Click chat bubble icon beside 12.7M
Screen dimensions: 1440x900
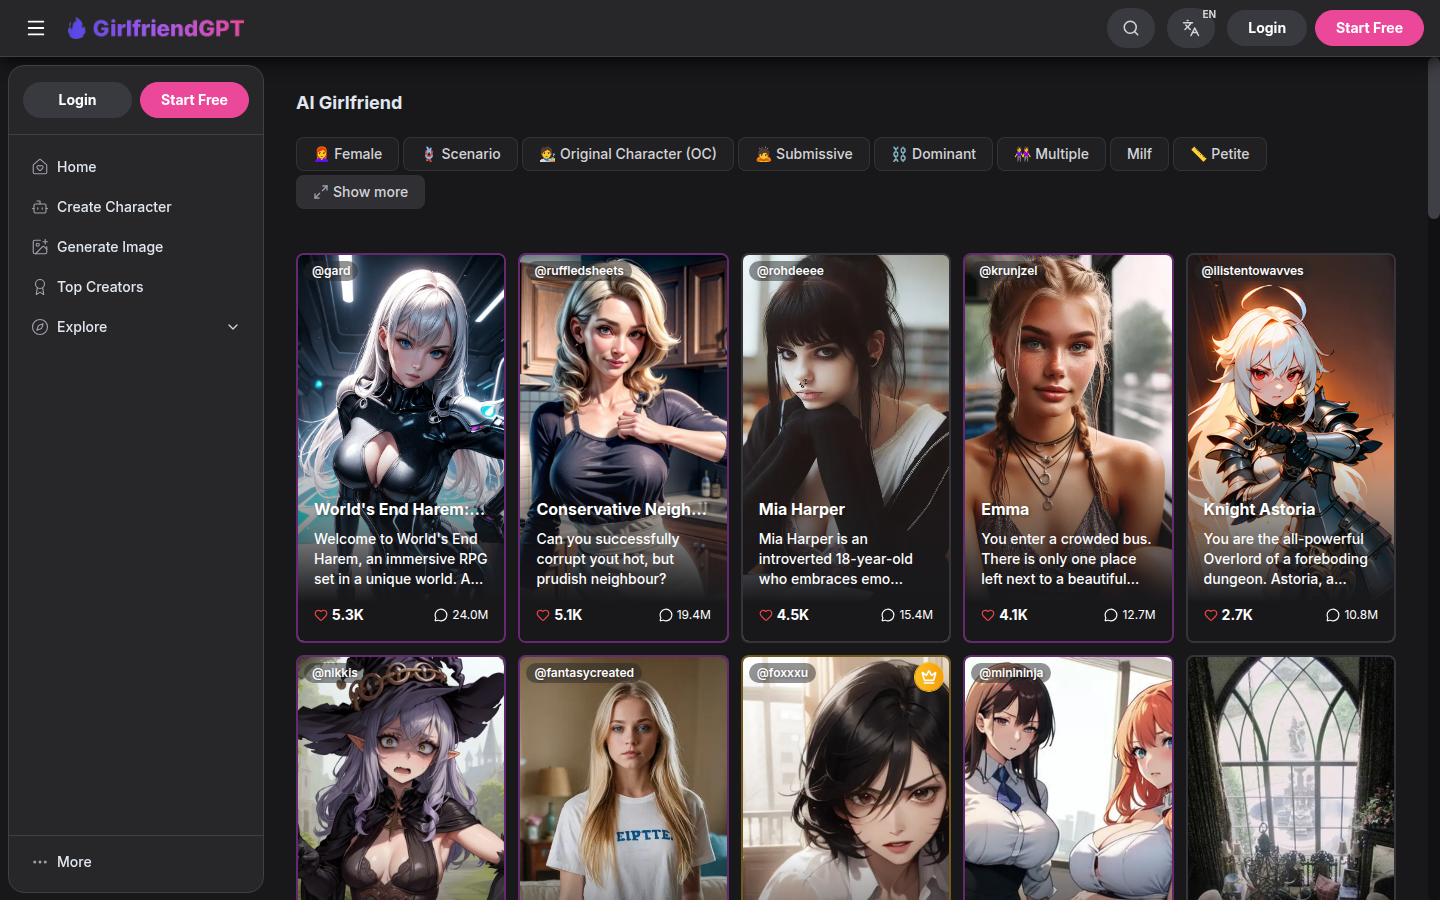[1111, 615]
